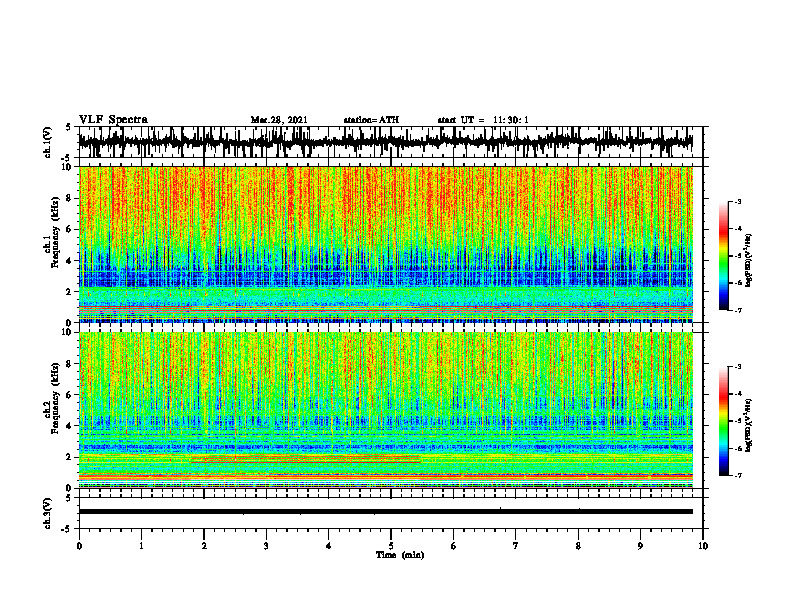792x612 pixels.
Task: Click the ch.3 flat black trace
Action: pos(386,512)
